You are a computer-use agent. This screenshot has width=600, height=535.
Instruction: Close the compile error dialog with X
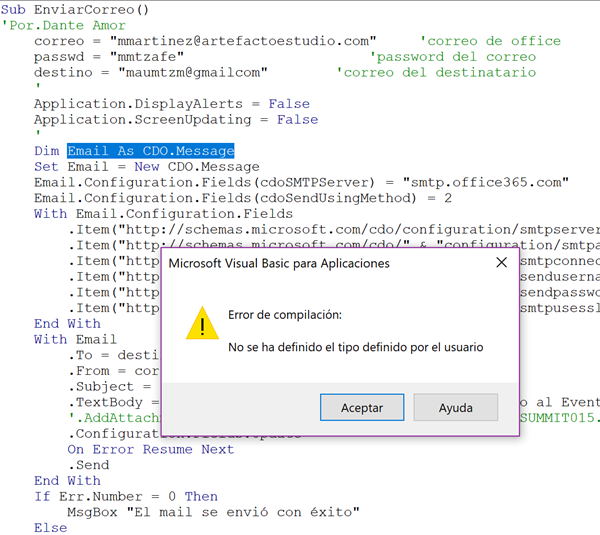501,263
